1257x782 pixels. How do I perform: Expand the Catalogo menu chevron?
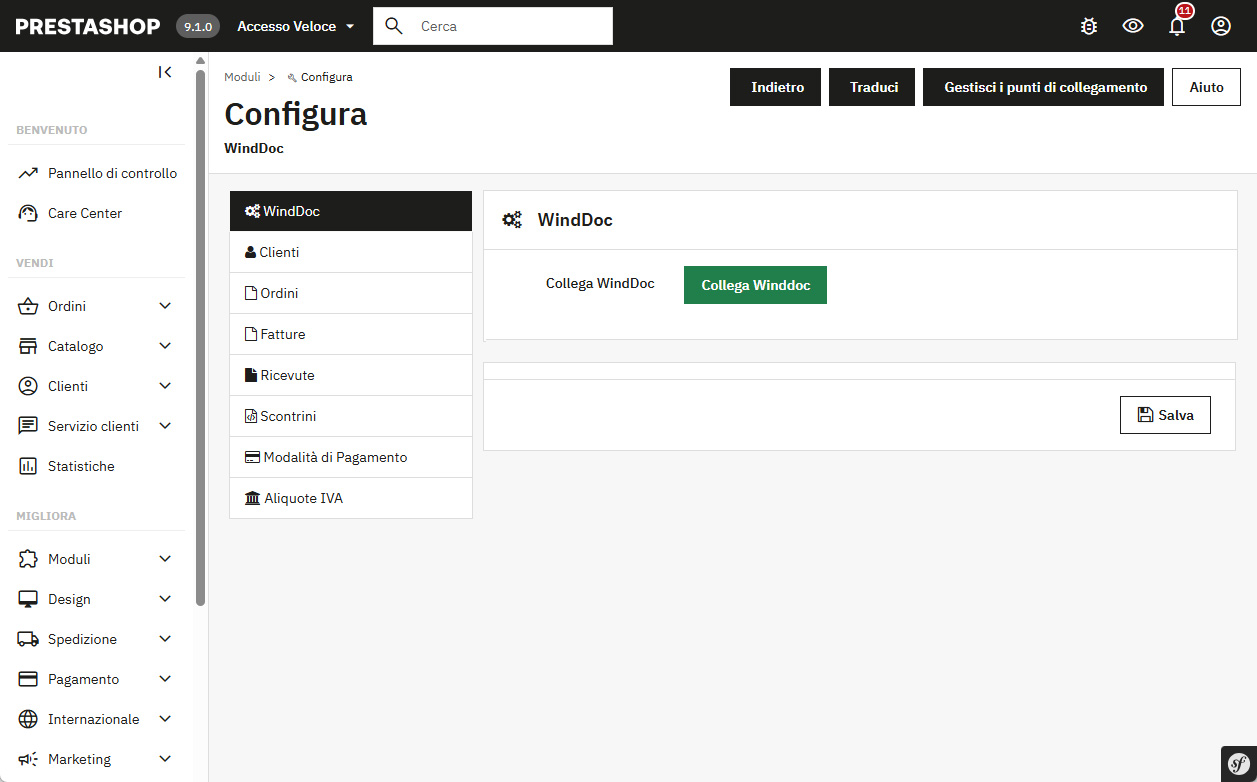tap(165, 346)
